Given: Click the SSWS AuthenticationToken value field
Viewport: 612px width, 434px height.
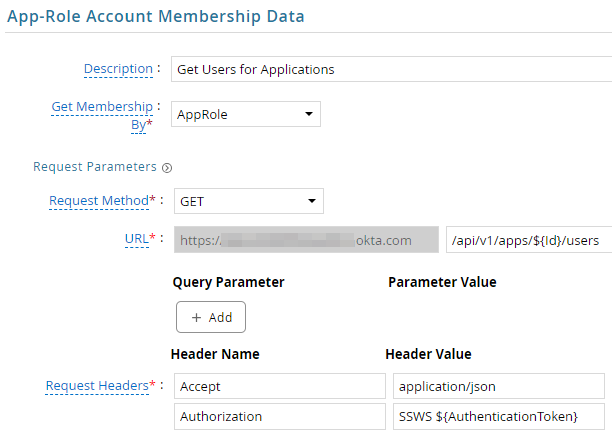Looking at the screenshot, I should tap(499, 416).
